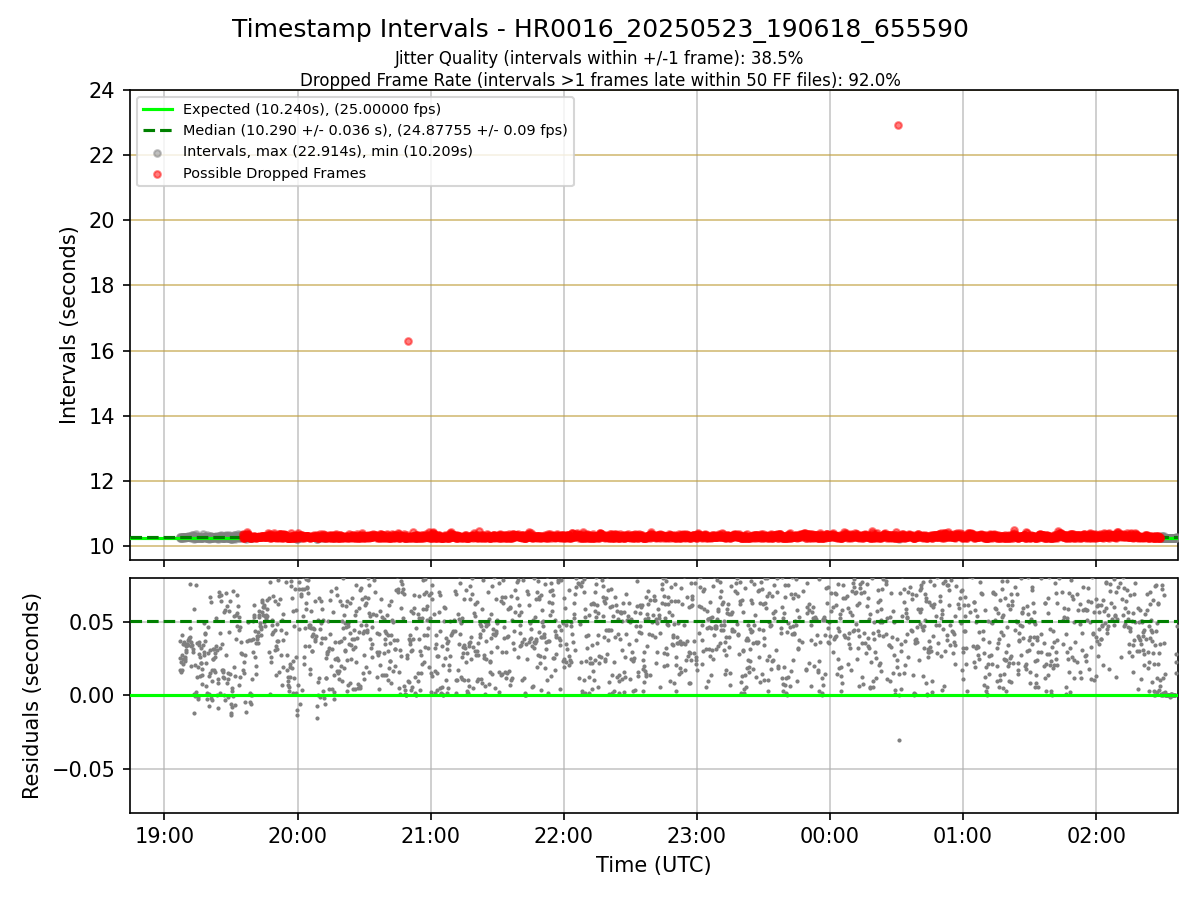Image resolution: width=1200 pixels, height=900 pixels.
Task: Click the red dot legend marker
Action: coord(159,173)
